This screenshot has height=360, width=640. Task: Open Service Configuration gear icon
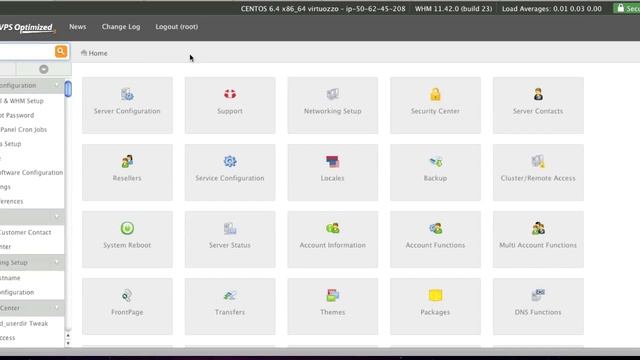pyautogui.click(x=230, y=161)
